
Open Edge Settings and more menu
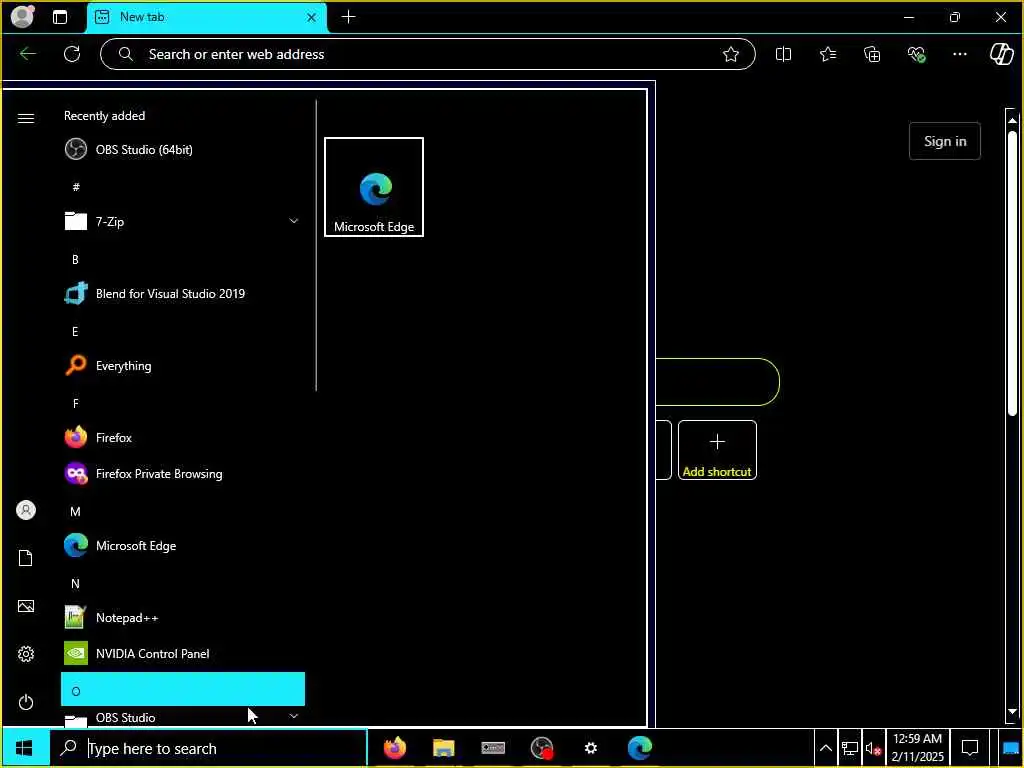959,54
